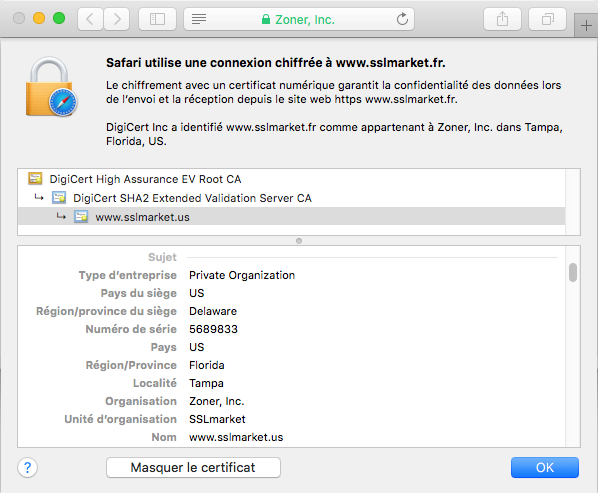Click the certificate details scrollbar thumb

click(572, 272)
